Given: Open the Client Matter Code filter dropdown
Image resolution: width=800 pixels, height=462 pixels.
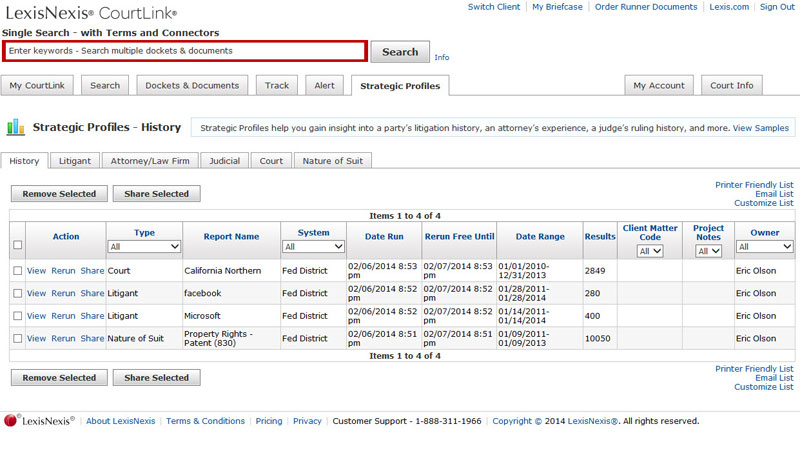Looking at the screenshot, I should point(650,251).
